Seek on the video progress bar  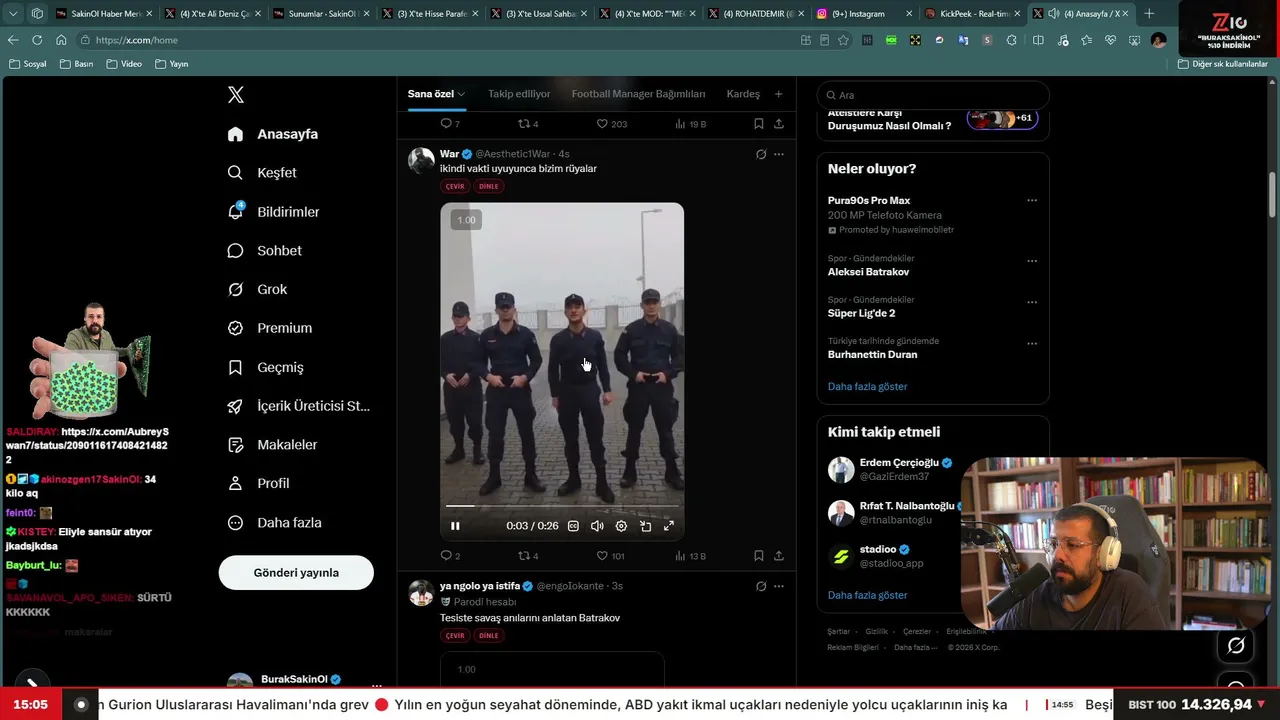coord(562,506)
